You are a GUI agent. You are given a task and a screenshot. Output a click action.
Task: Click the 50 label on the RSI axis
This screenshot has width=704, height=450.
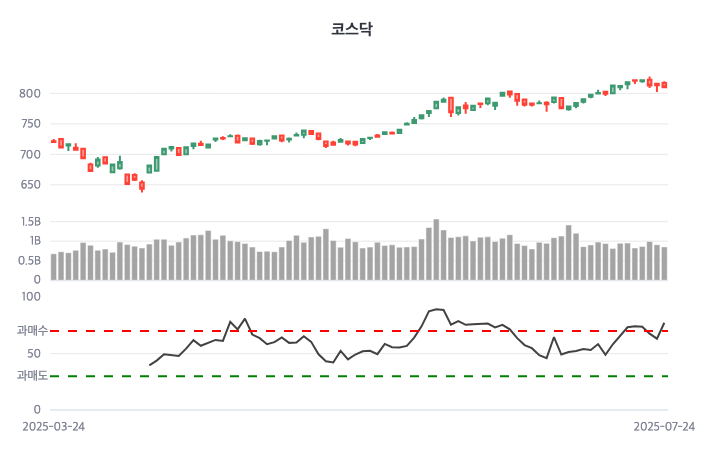click(33, 354)
